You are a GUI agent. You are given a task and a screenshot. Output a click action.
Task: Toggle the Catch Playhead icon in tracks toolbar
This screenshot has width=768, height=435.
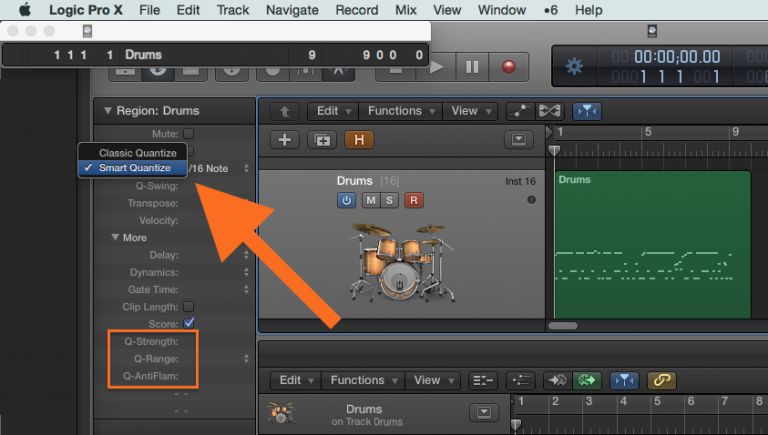pos(586,111)
